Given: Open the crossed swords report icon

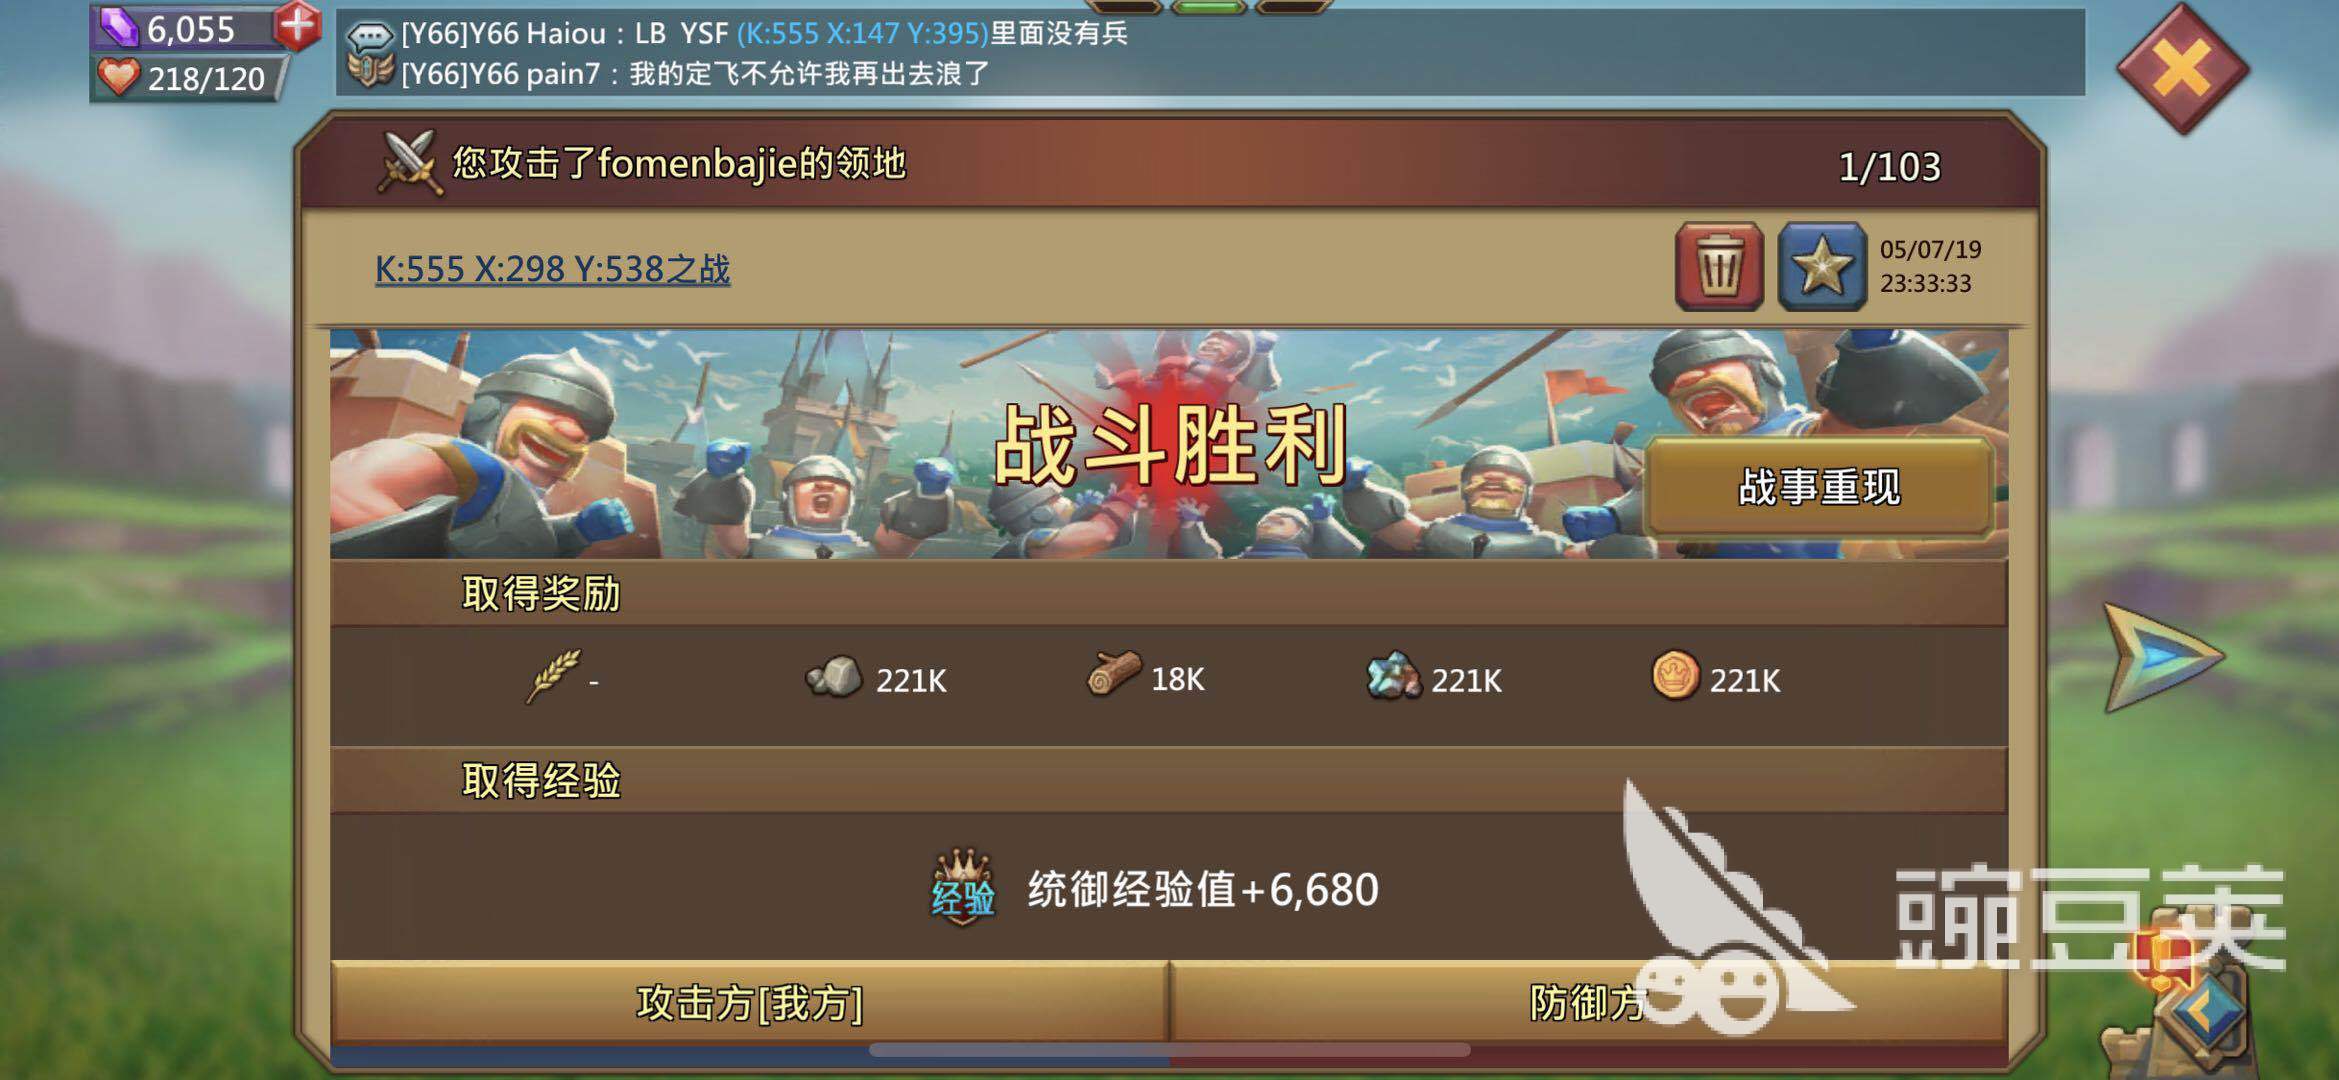Looking at the screenshot, I should coord(409,163).
